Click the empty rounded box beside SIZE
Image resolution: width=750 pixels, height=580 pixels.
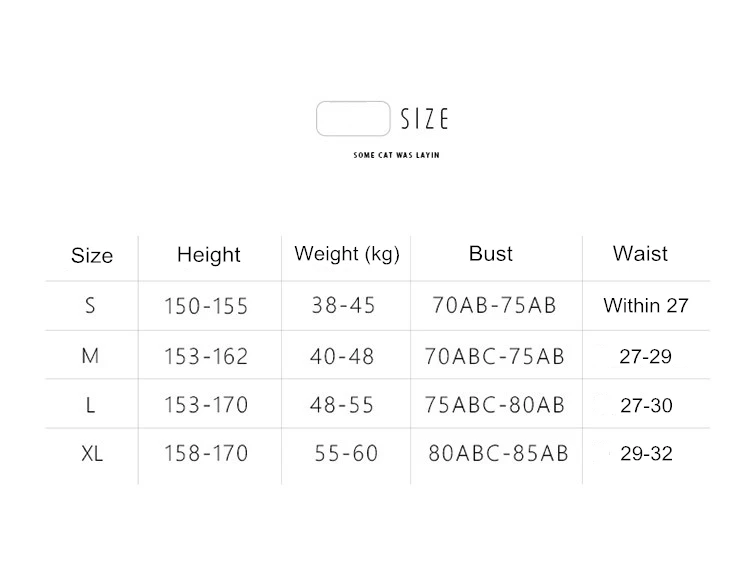[353, 119]
